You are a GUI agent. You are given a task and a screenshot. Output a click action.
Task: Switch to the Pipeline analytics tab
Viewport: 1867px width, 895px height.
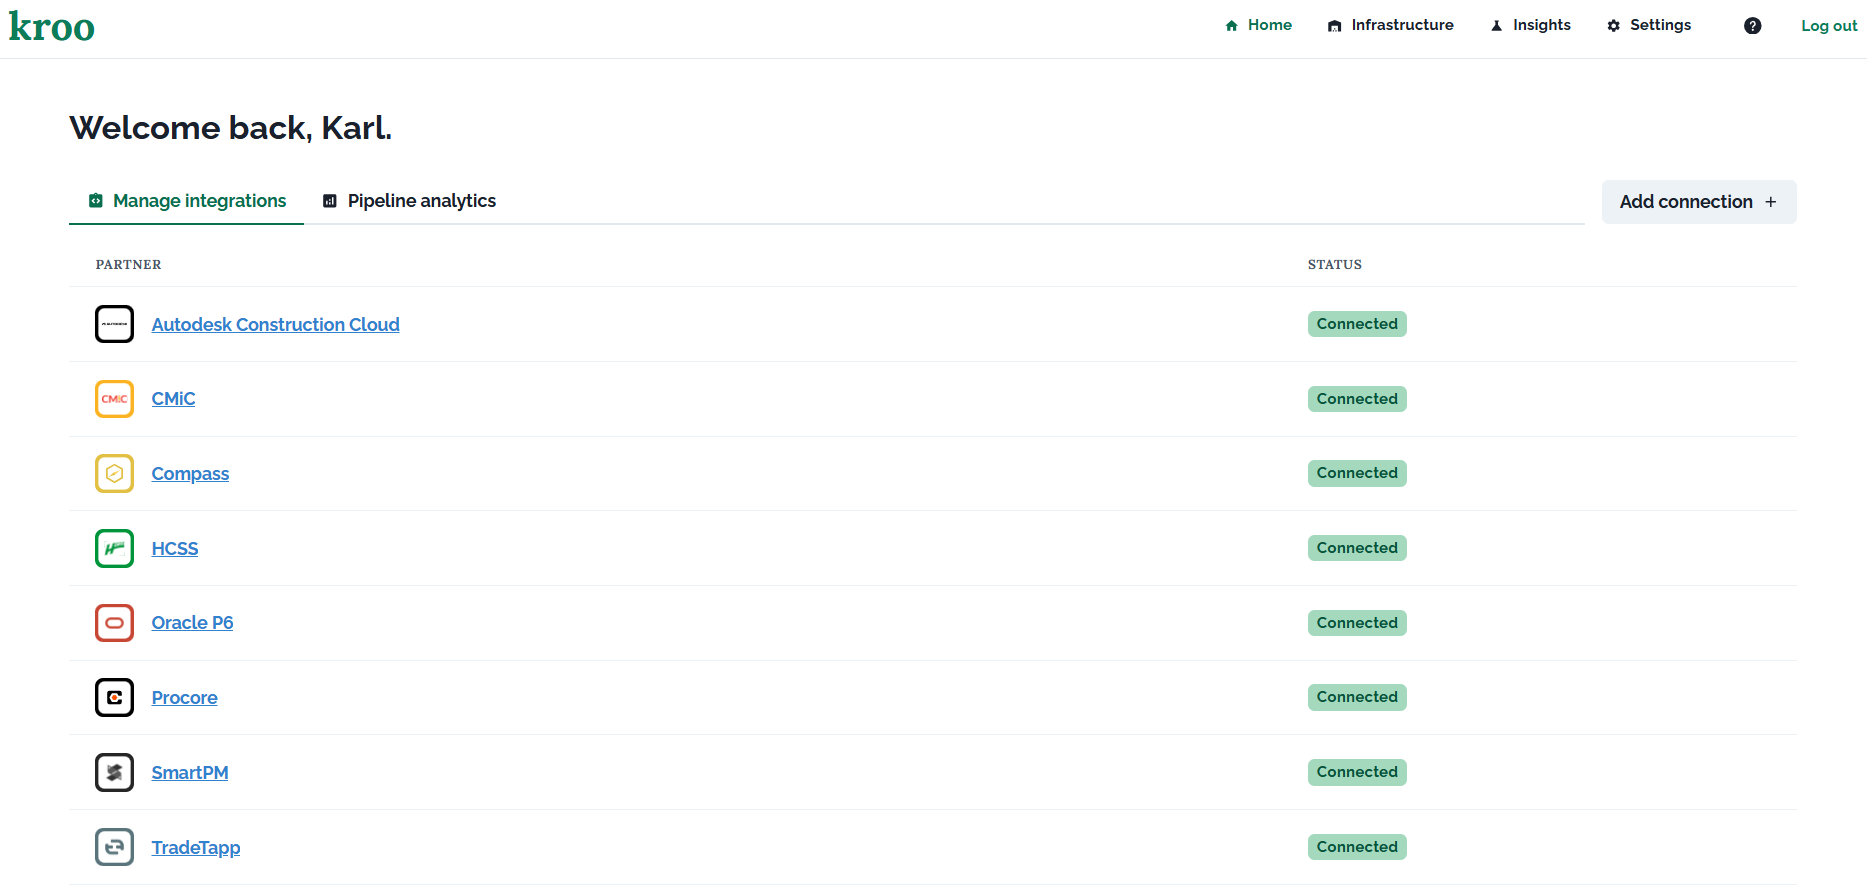click(409, 201)
